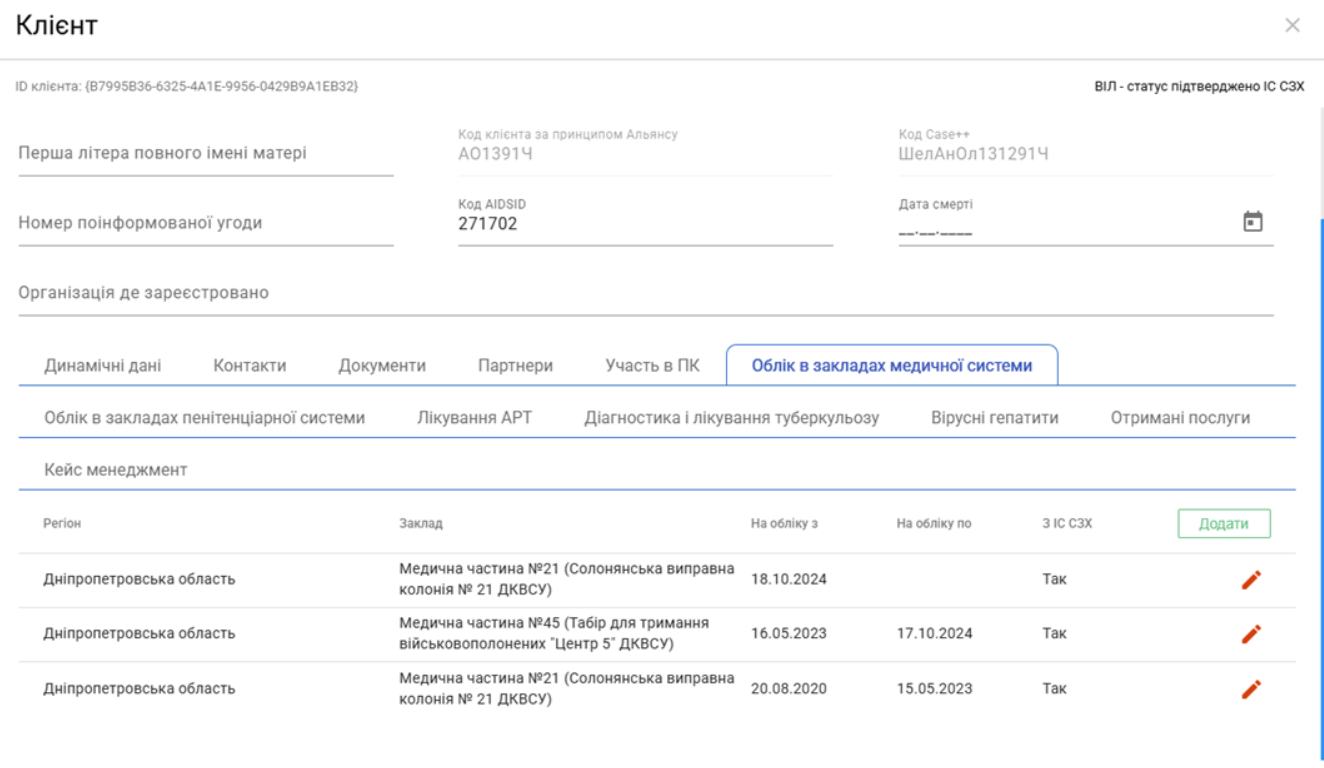
Task: Open the Документи tab
Action: tap(382, 365)
